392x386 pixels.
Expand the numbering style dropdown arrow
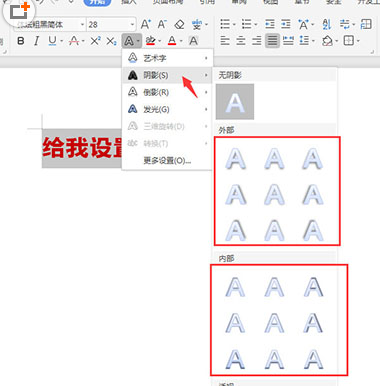click(255, 25)
